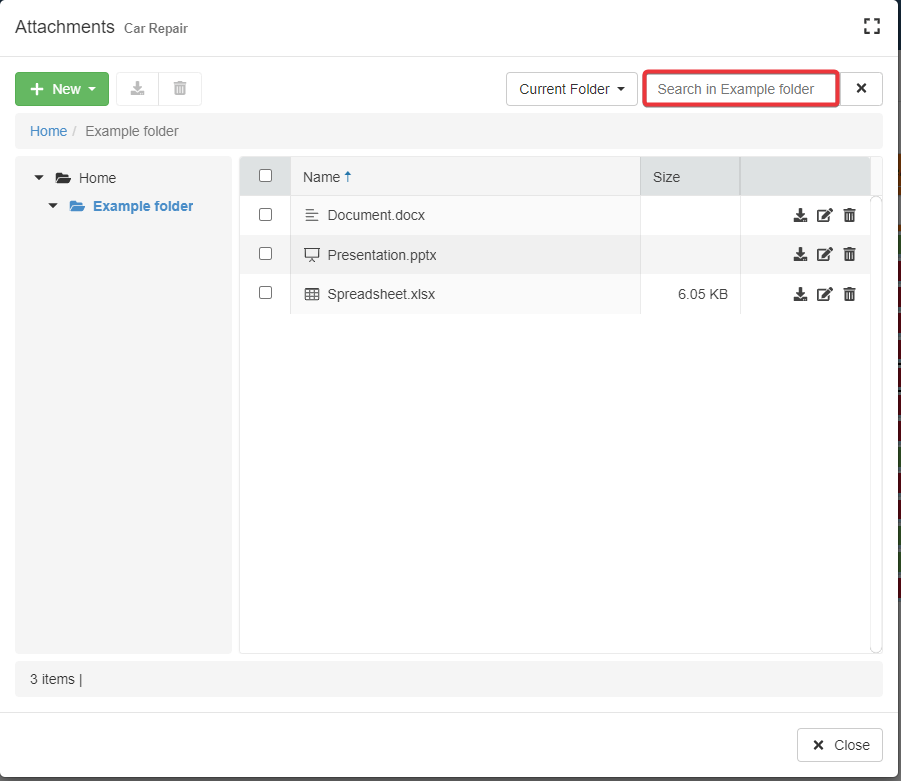Click the toolbar delete selected button
The image size is (901, 781).
180,89
